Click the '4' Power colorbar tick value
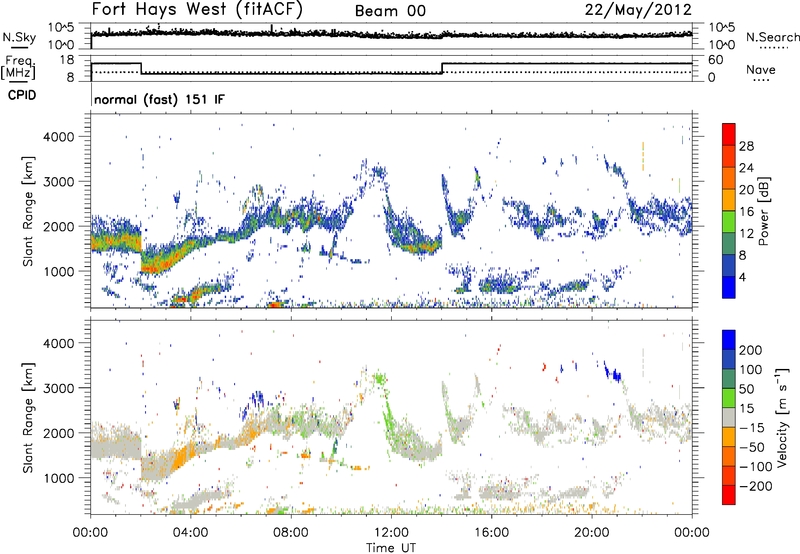The image size is (800, 554). click(742, 278)
